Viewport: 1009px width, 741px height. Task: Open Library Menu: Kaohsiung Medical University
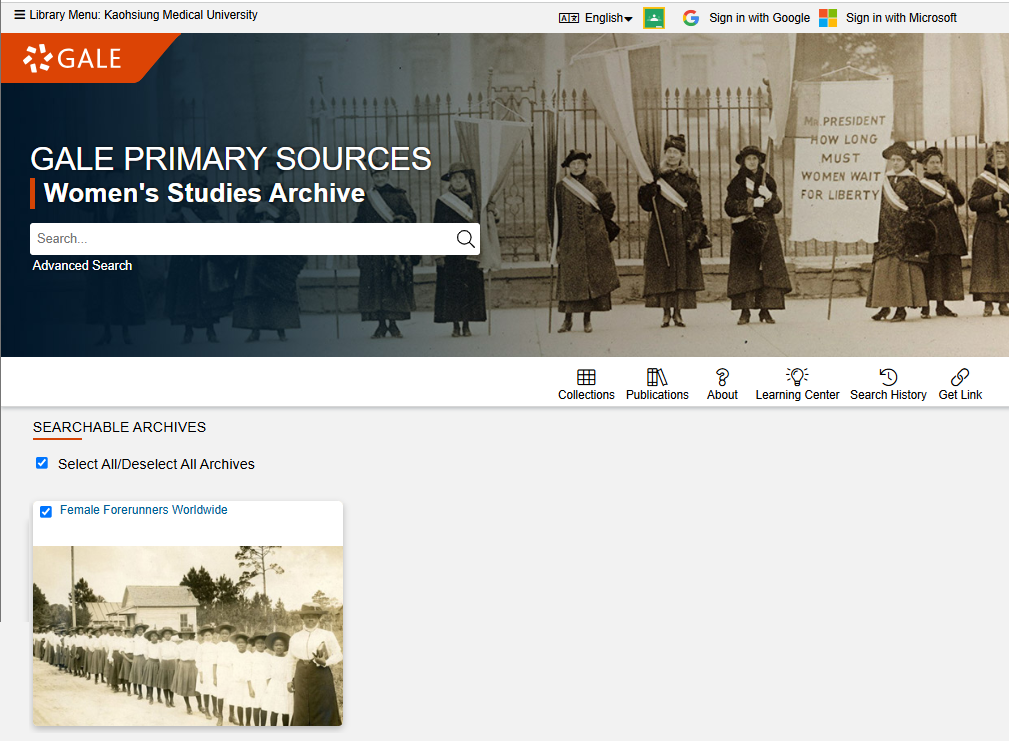[x=136, y=15]
